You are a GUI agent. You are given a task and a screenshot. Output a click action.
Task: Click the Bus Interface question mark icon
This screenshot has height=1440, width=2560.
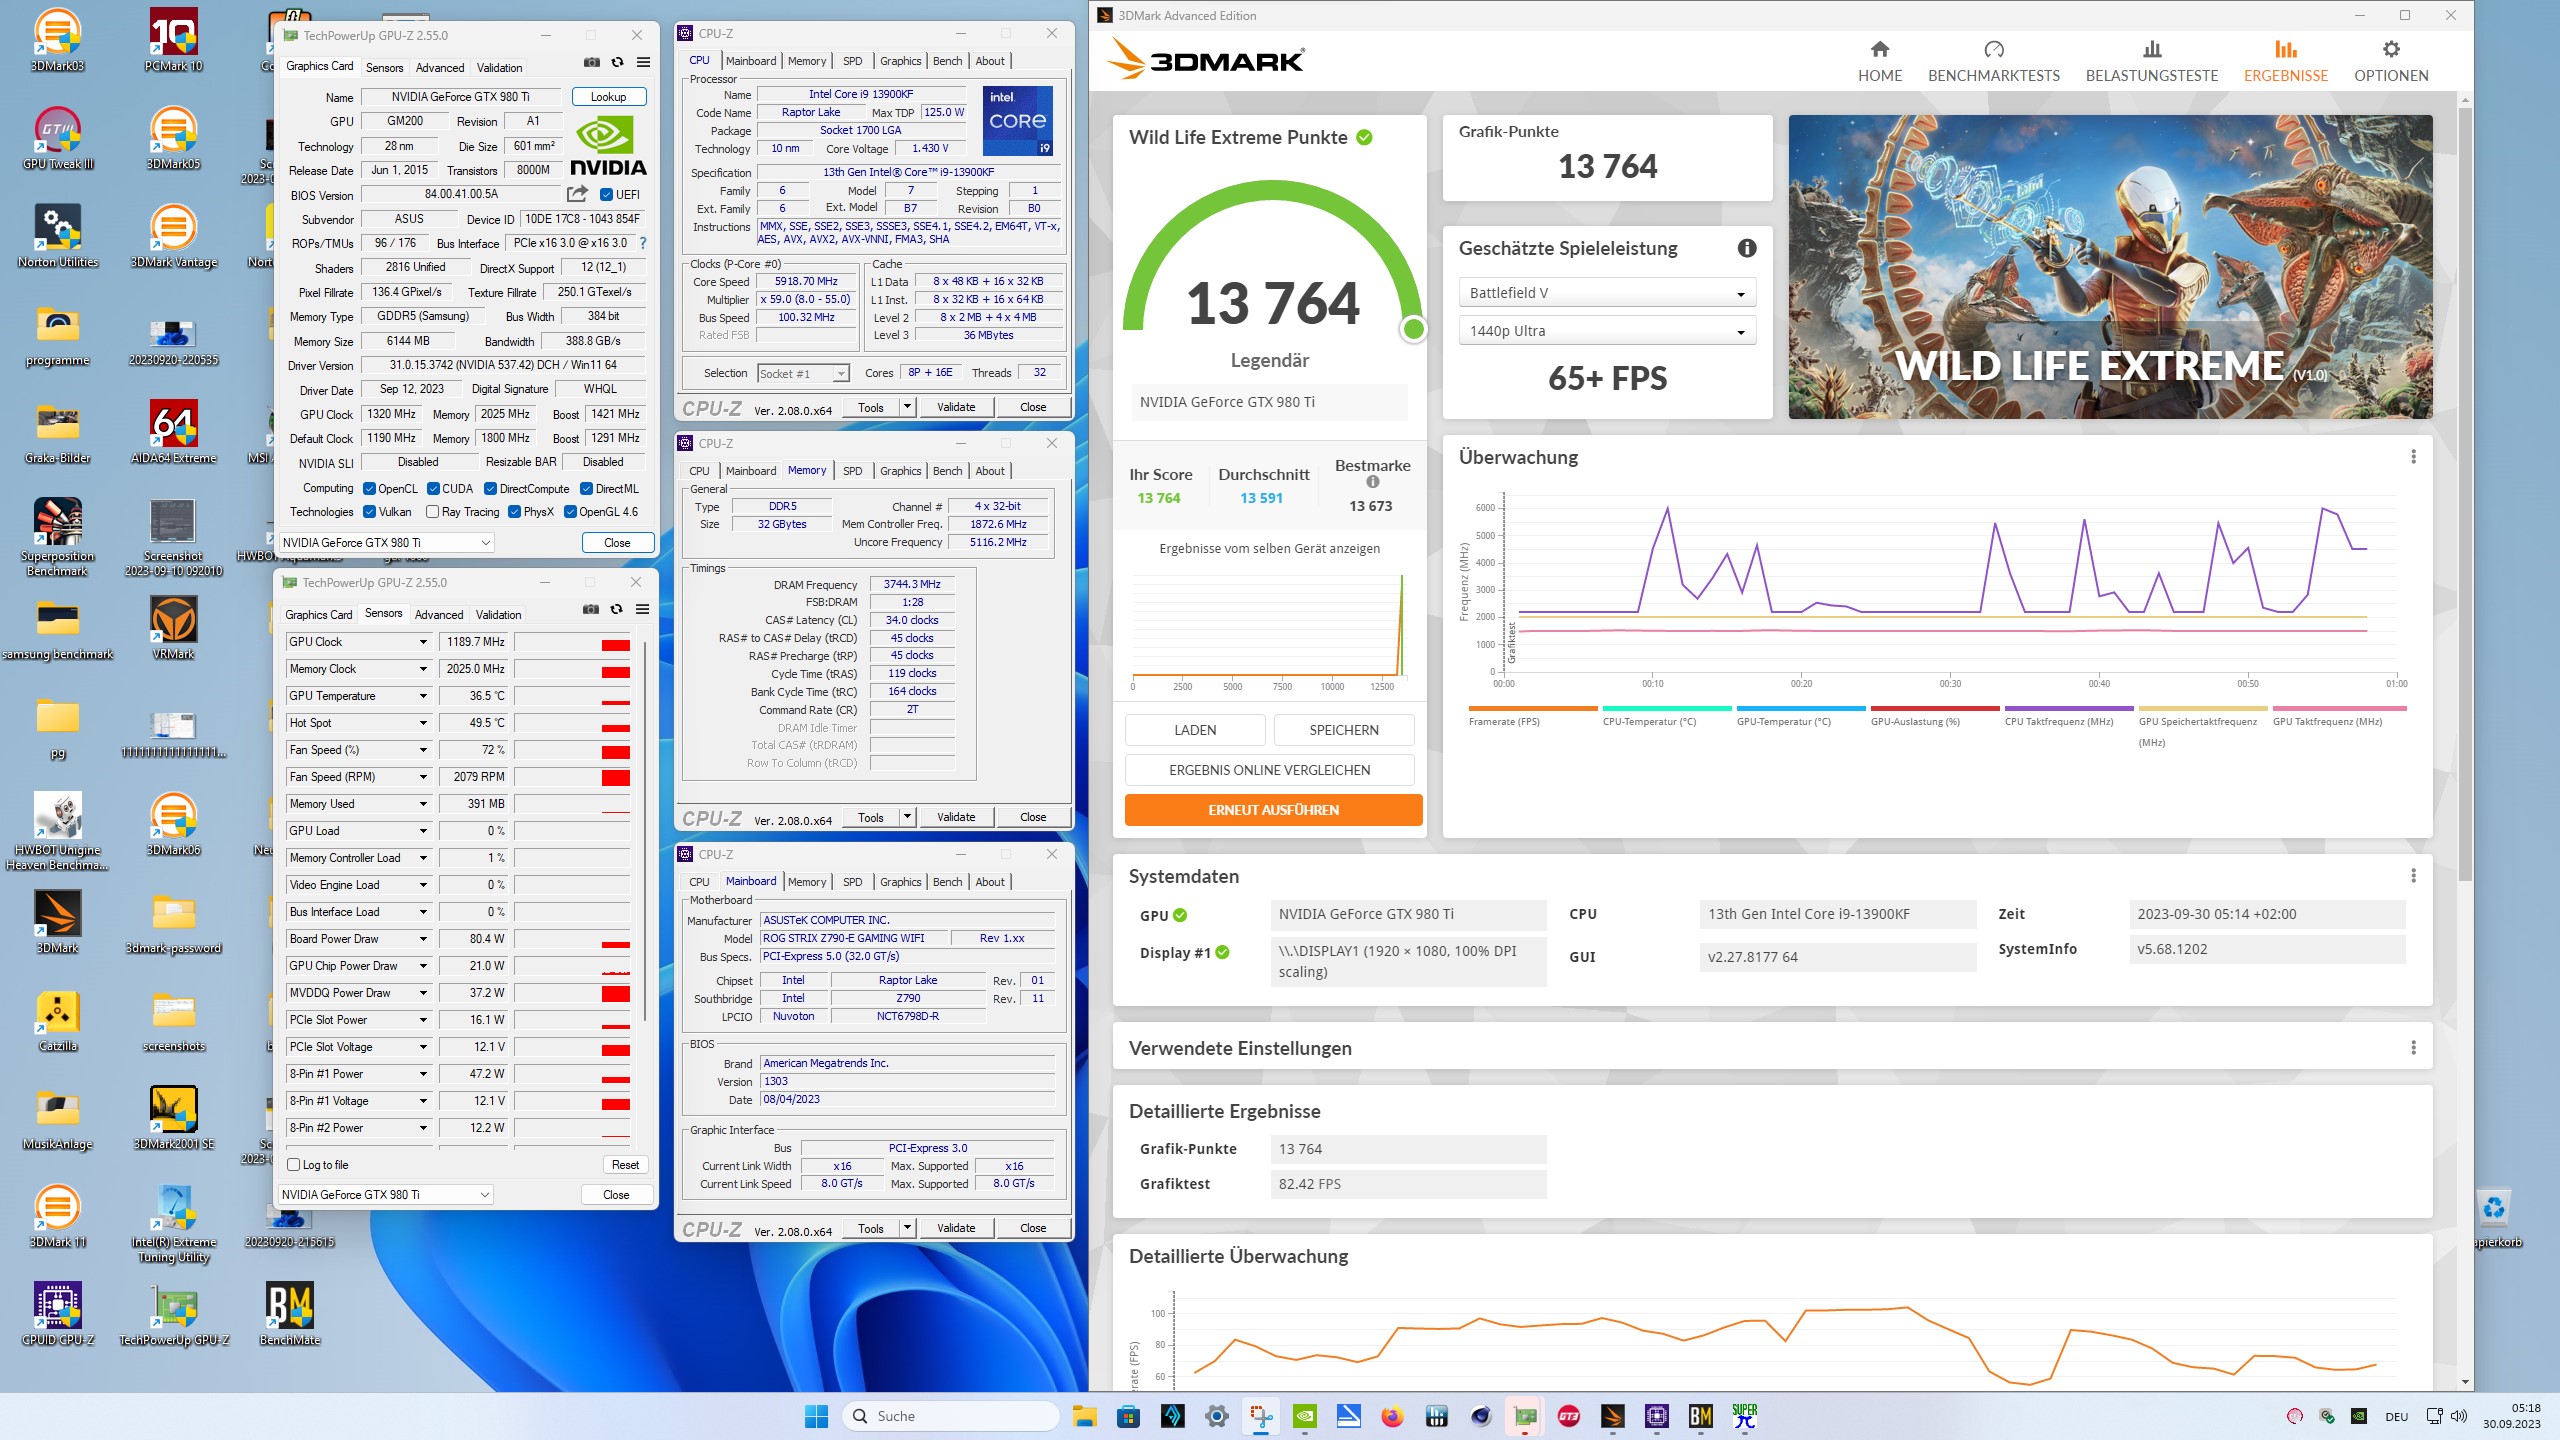pos(643,243)
